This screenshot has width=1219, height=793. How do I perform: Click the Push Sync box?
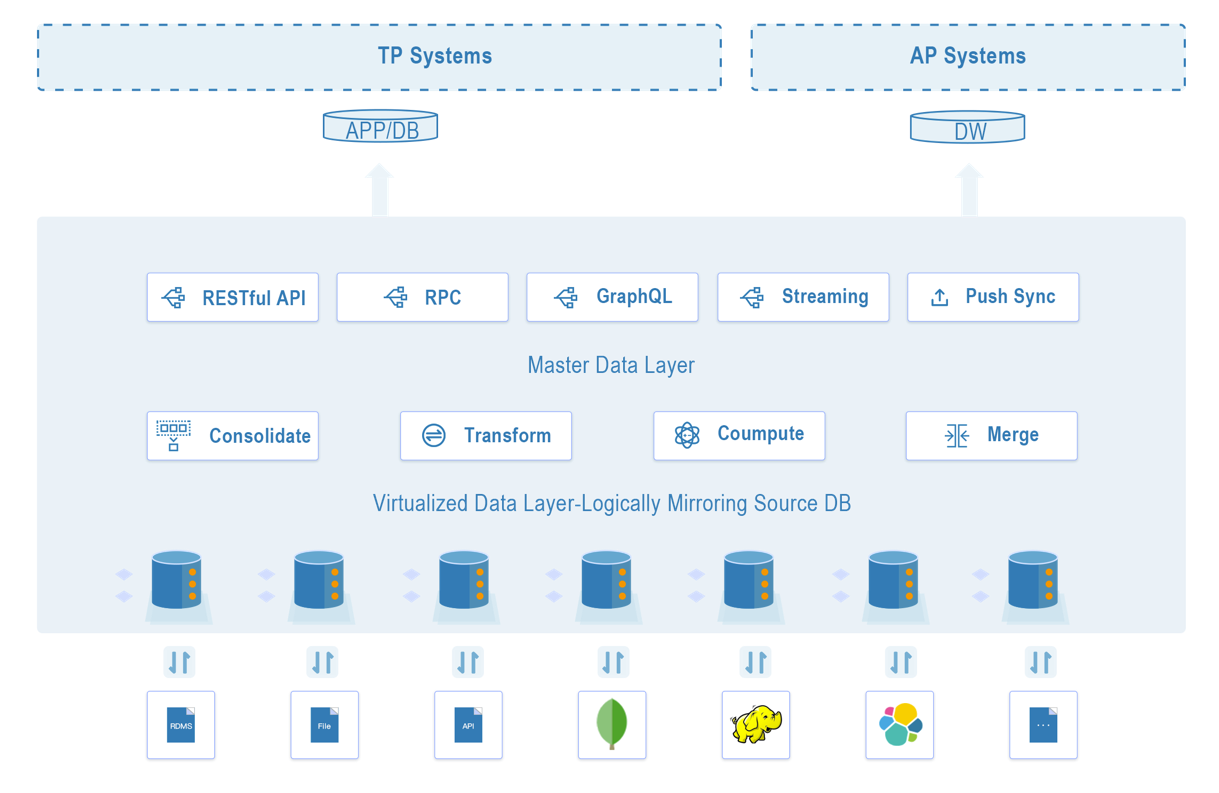[x=993, y=297]
